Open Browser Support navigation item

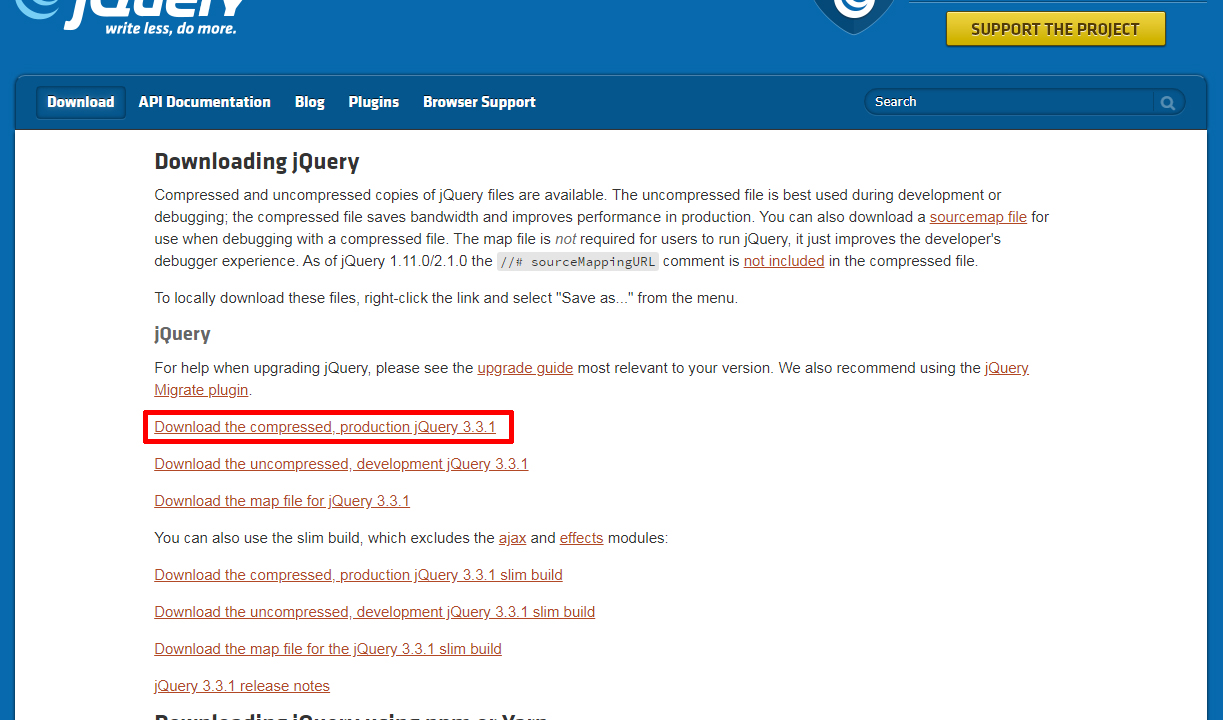tap(479, 102)
